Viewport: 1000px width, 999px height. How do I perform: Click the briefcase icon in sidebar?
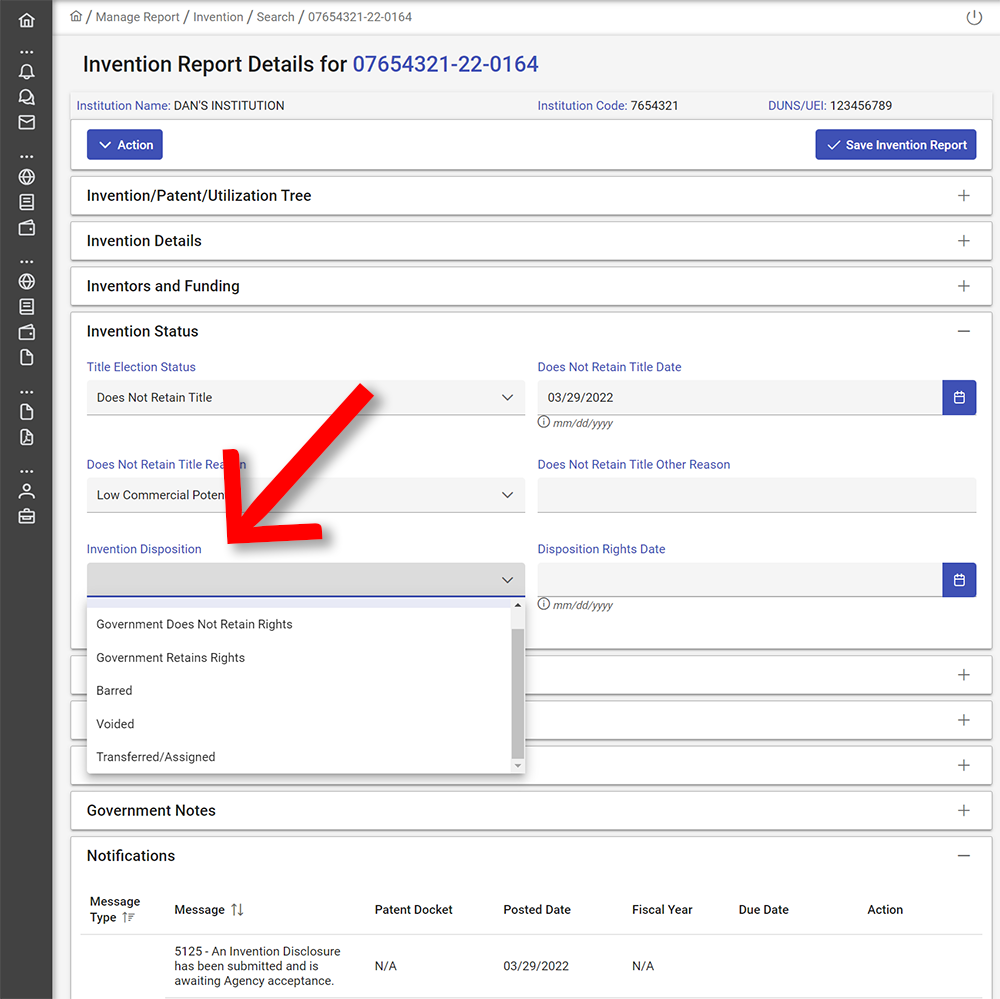pyautogui.click(x=26, y=516)
